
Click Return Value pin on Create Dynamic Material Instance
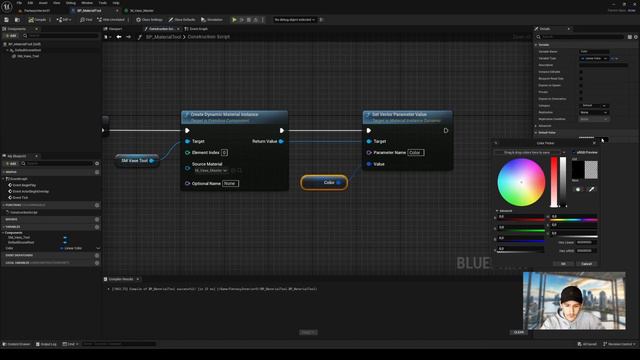tap(281, 141)
